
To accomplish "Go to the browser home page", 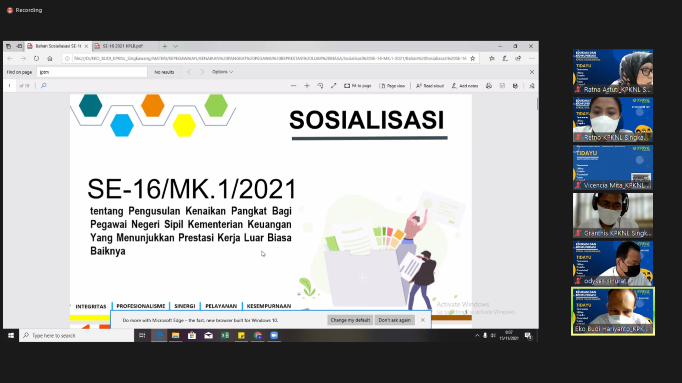I will tap(50, 58).
